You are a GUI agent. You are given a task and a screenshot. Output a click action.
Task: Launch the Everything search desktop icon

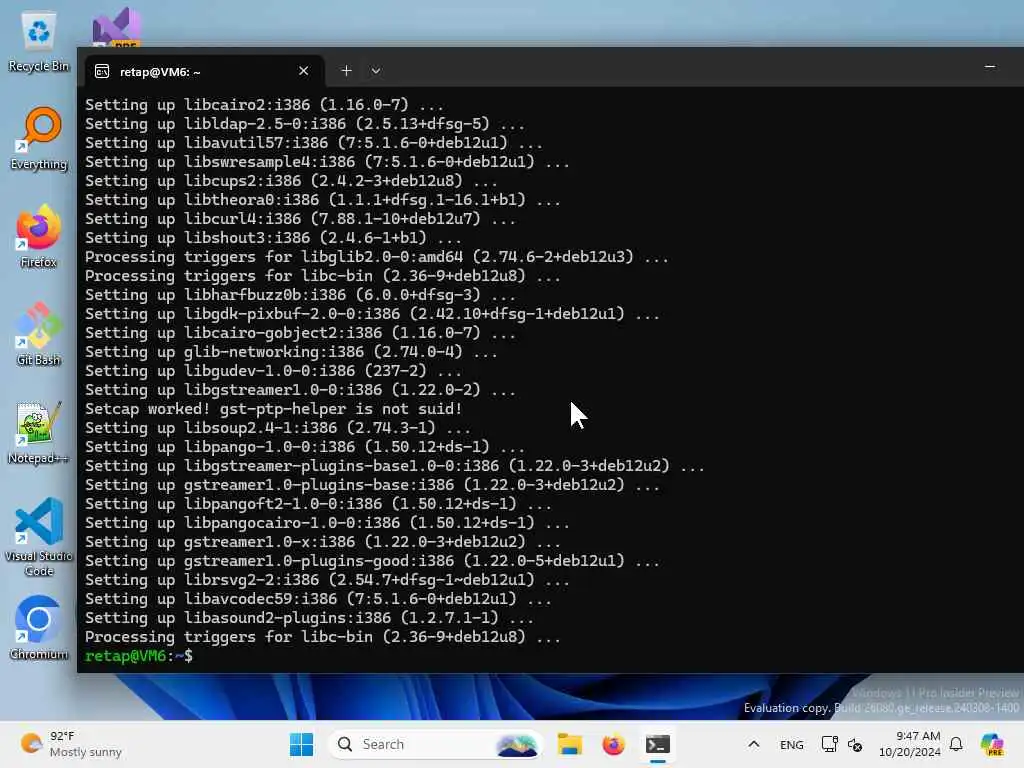[x=39, y=139]
